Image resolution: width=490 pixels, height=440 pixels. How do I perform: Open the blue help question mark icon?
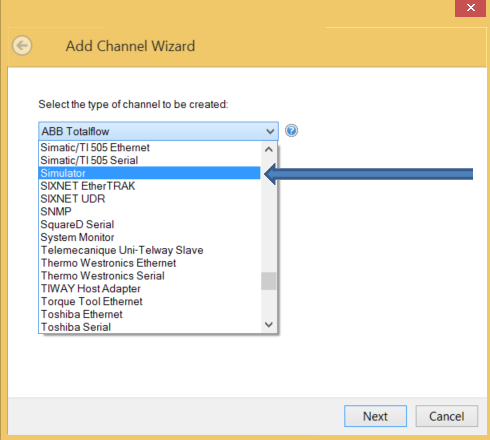pyautogui.click(x=291, y=131)
